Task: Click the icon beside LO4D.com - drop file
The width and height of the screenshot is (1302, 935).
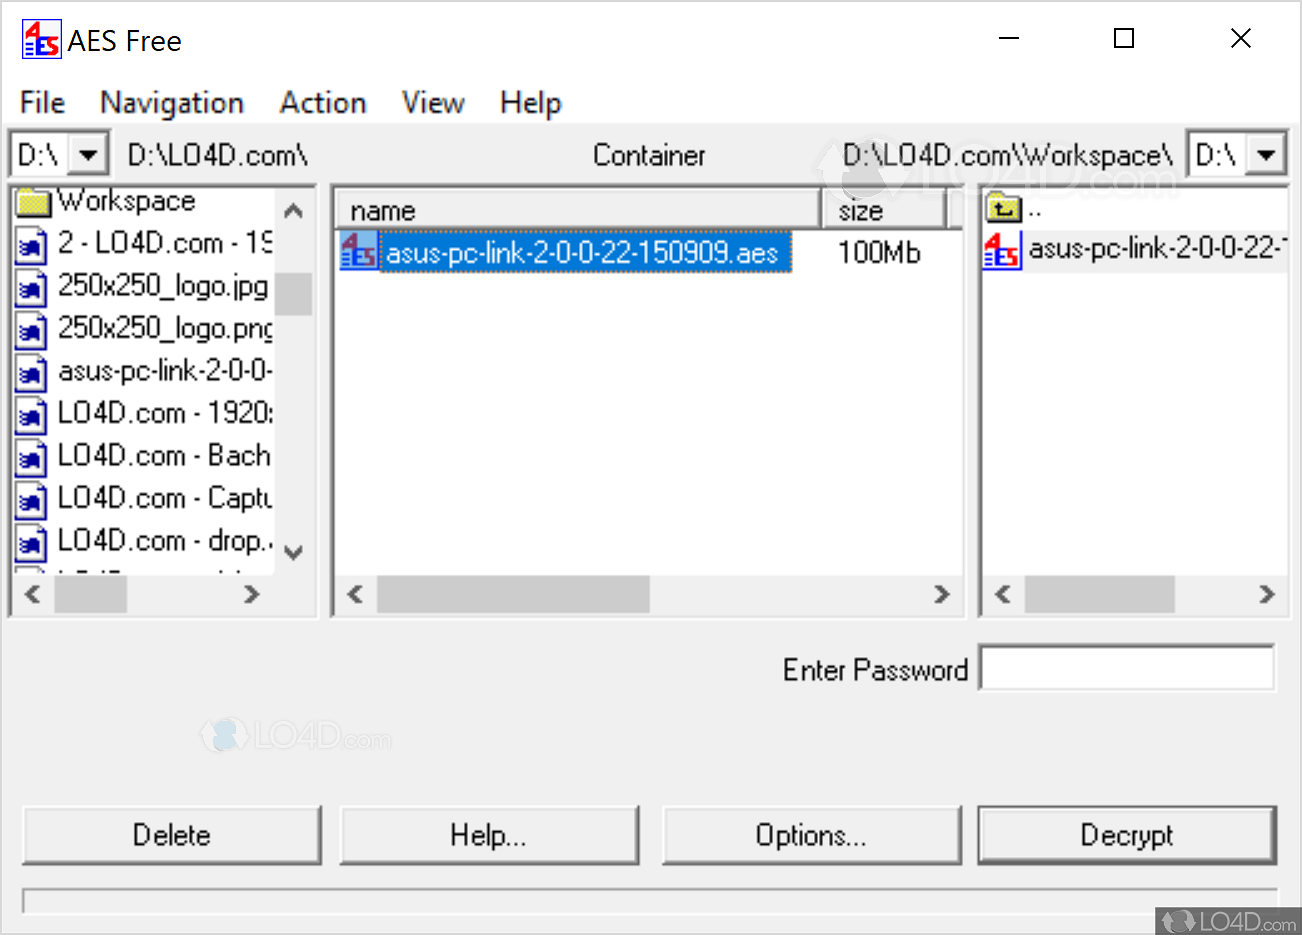Action: click(32, 542)
